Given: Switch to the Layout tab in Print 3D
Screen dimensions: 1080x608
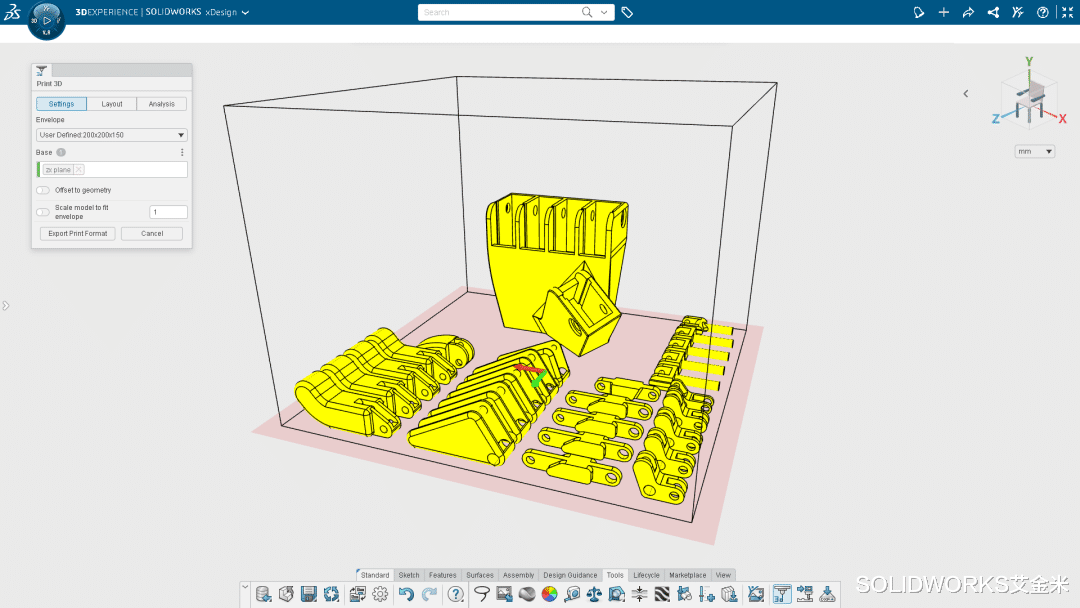Looking at the screenshot, I should (x=112, y=103).
